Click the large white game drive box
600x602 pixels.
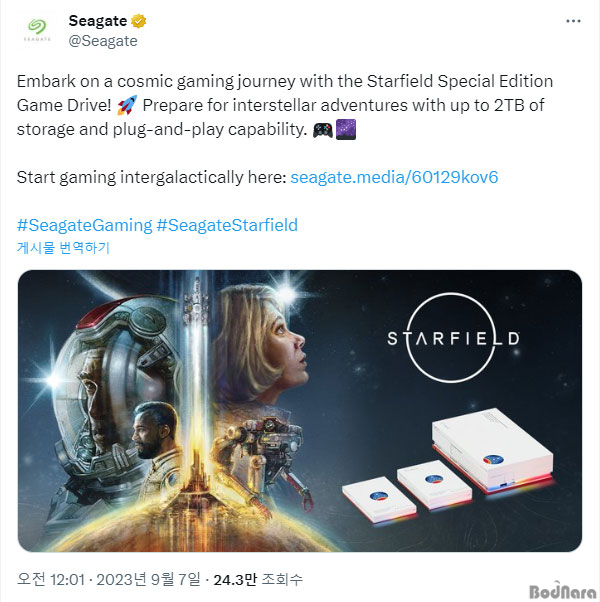(493, 450)
